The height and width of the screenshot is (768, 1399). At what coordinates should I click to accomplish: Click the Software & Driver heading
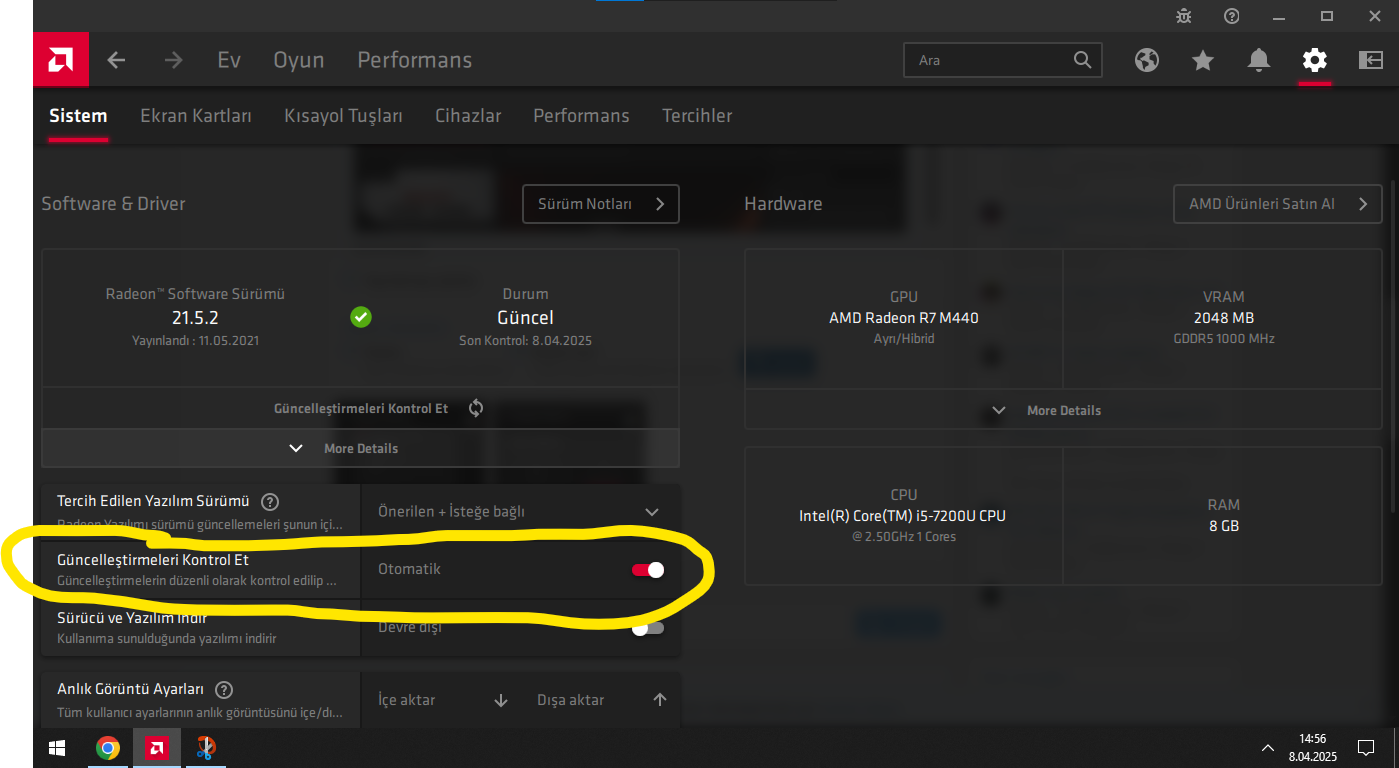(x=113, y=204)
